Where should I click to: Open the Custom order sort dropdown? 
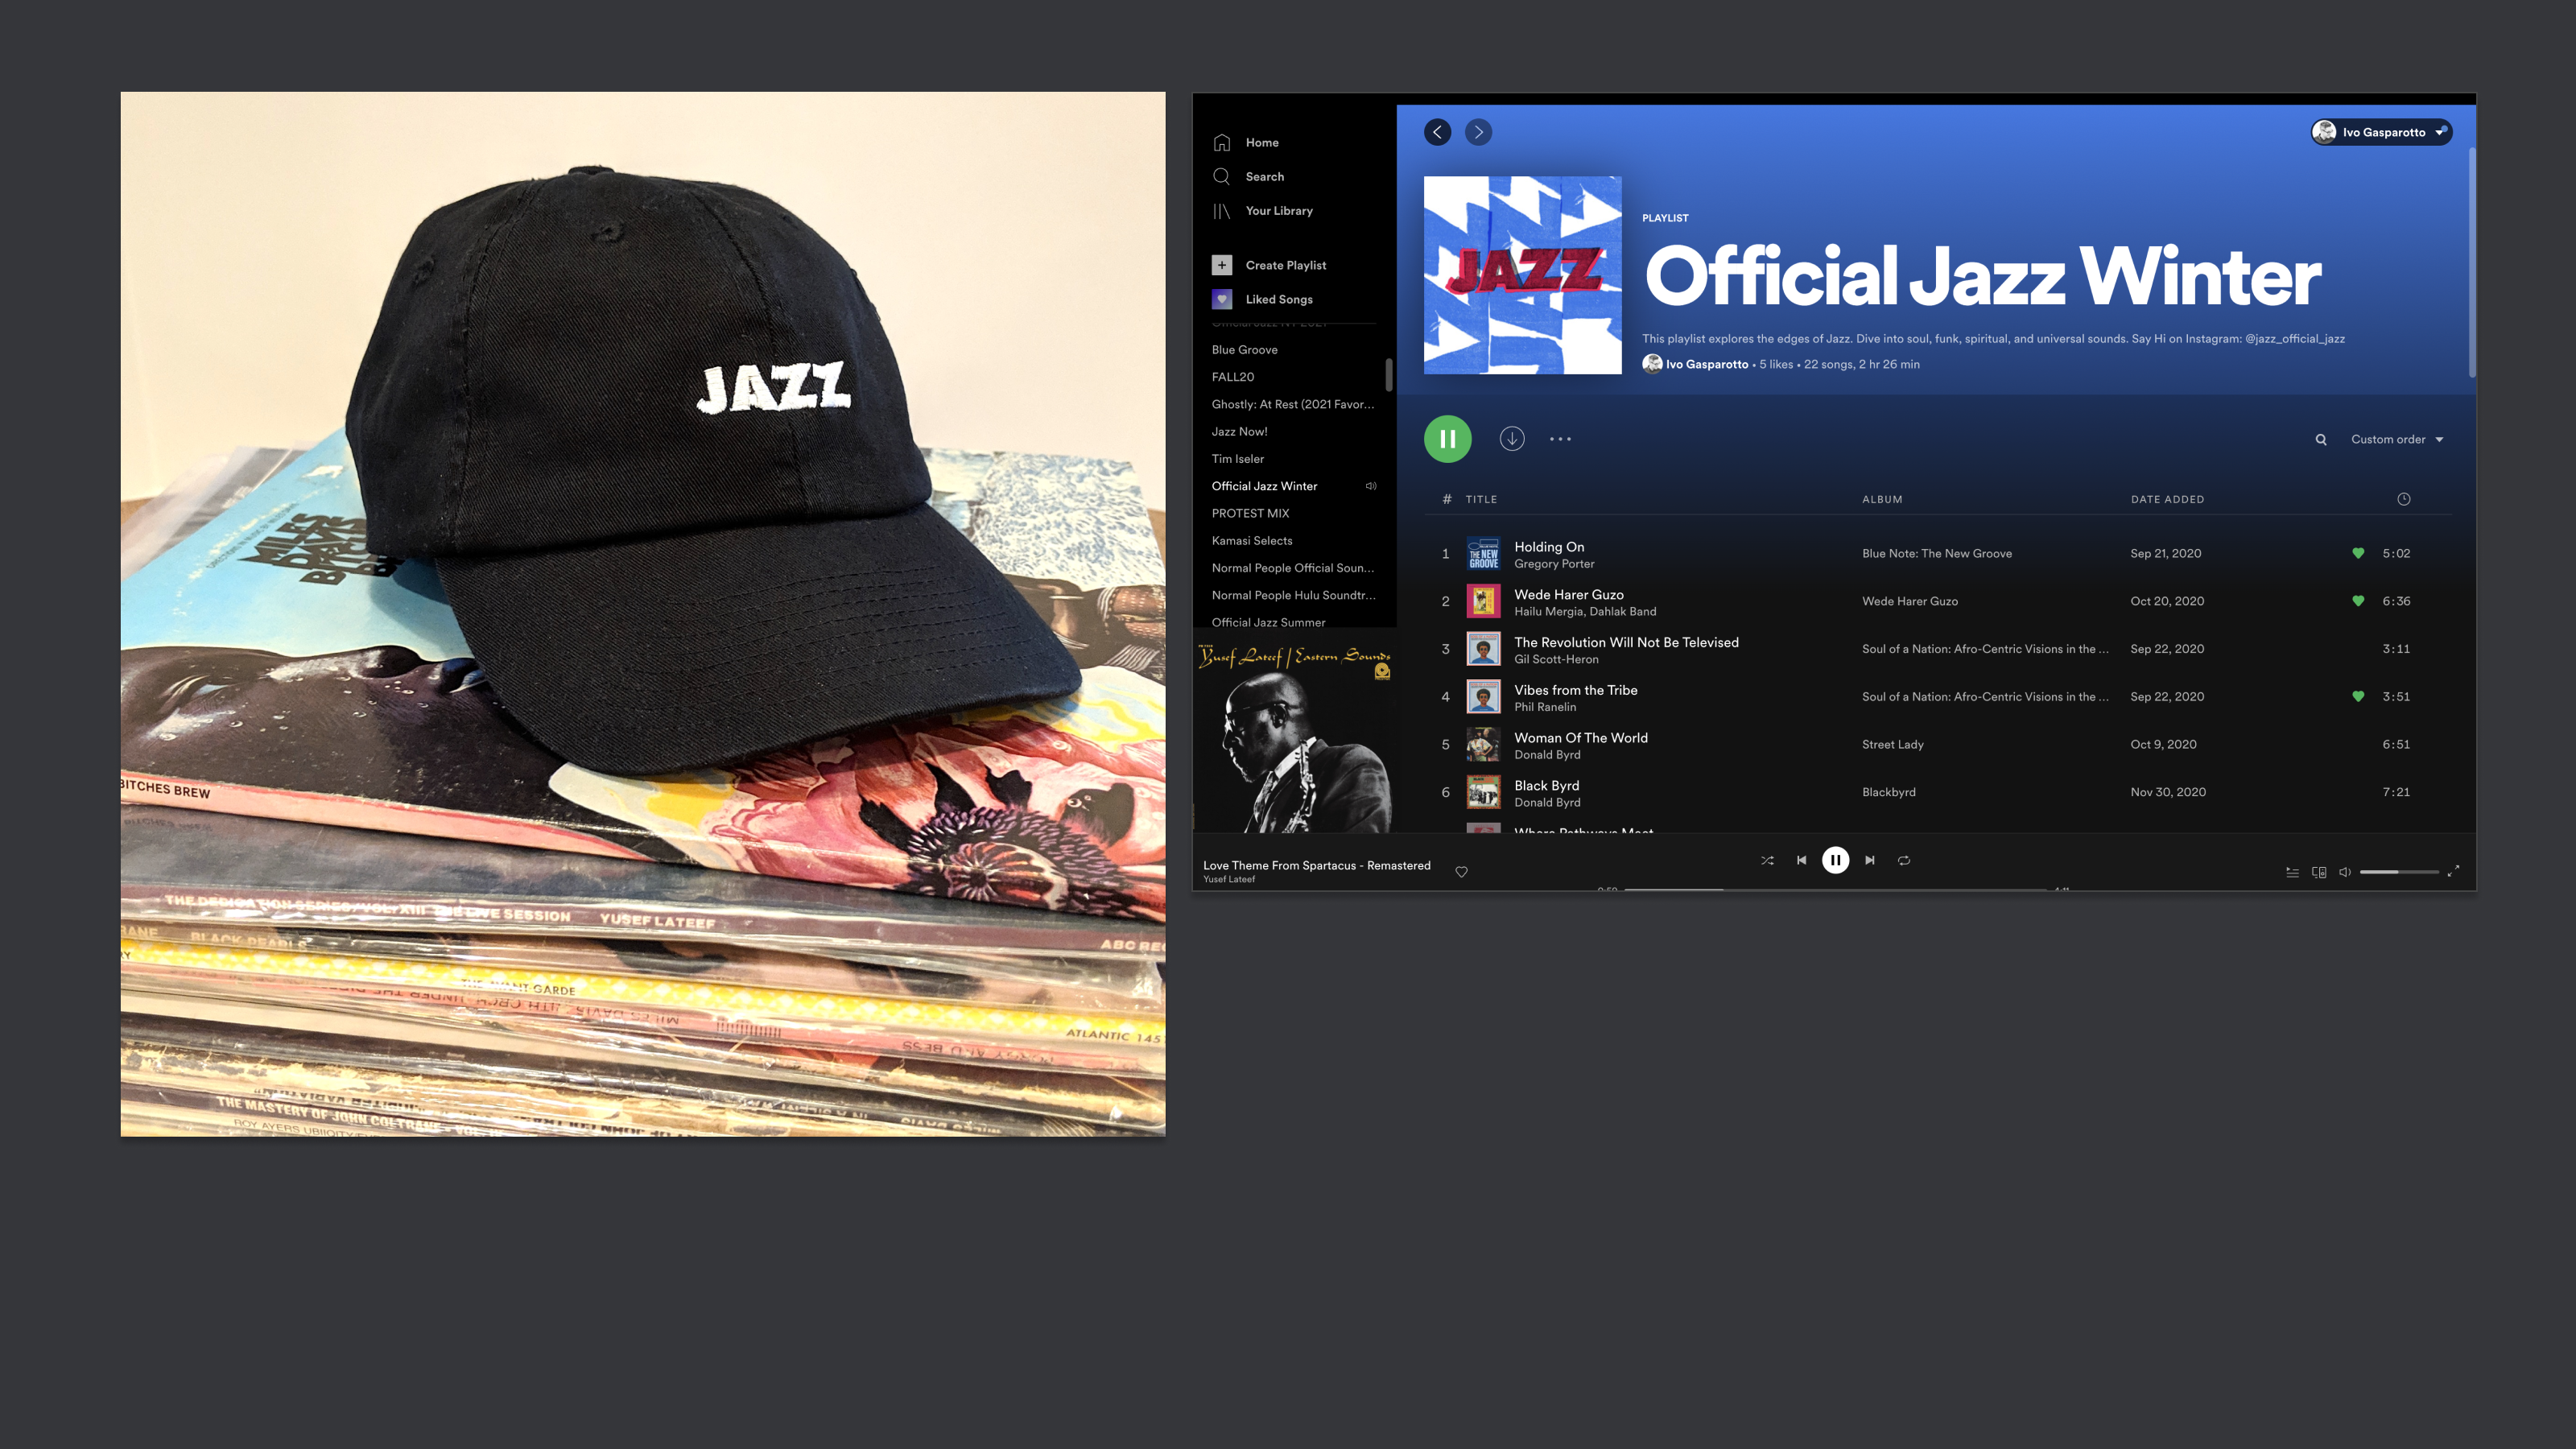[2397, 439]
